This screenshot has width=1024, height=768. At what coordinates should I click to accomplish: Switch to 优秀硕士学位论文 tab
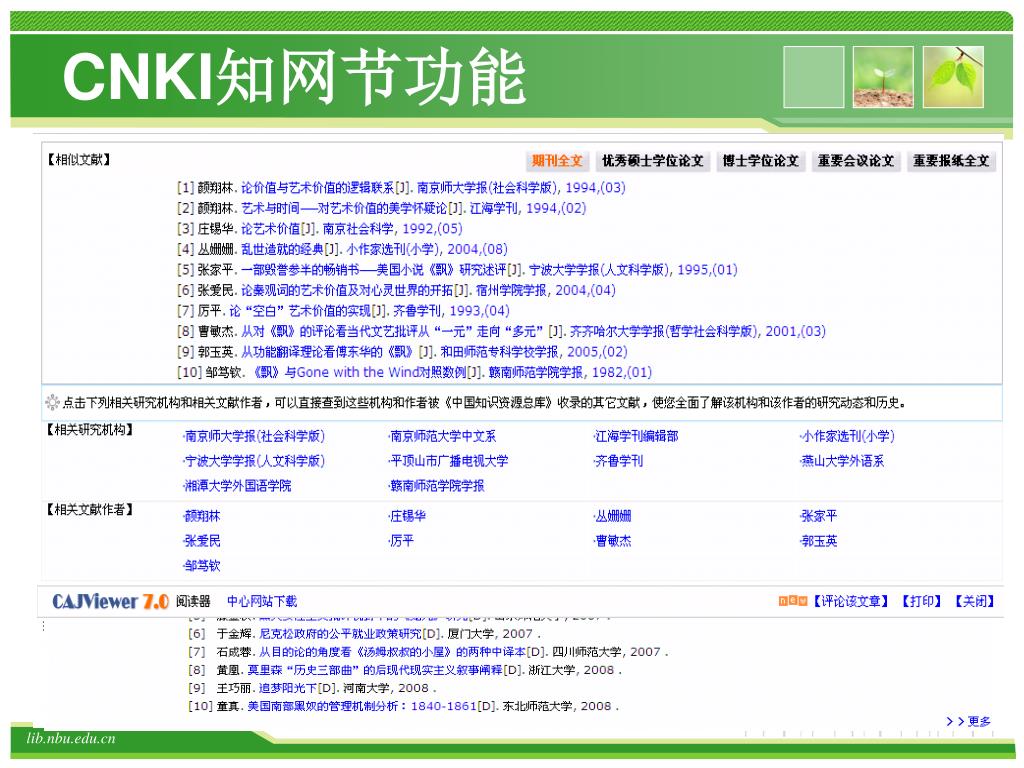click(652, 161)
